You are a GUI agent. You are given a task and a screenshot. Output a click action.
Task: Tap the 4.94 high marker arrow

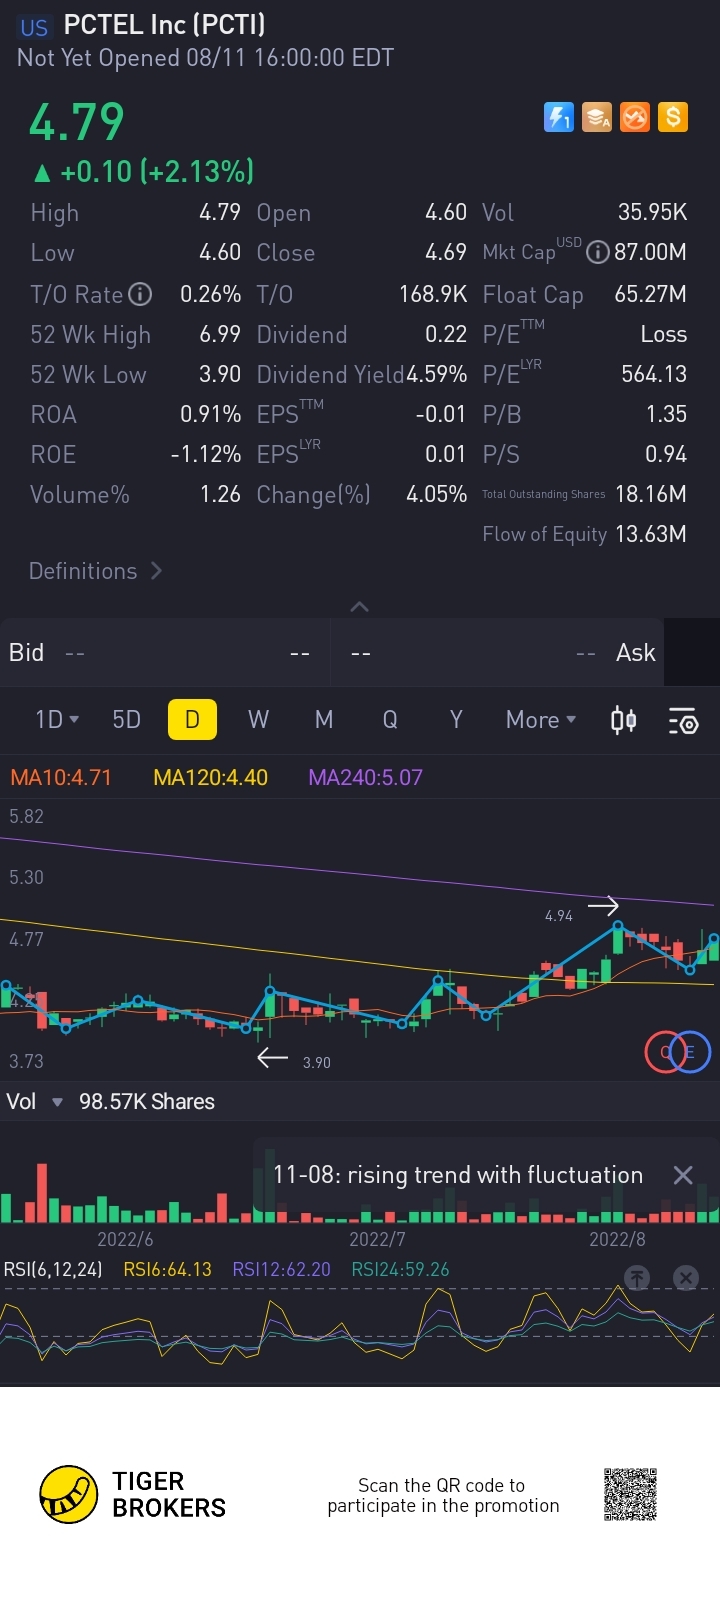point(603,906)
